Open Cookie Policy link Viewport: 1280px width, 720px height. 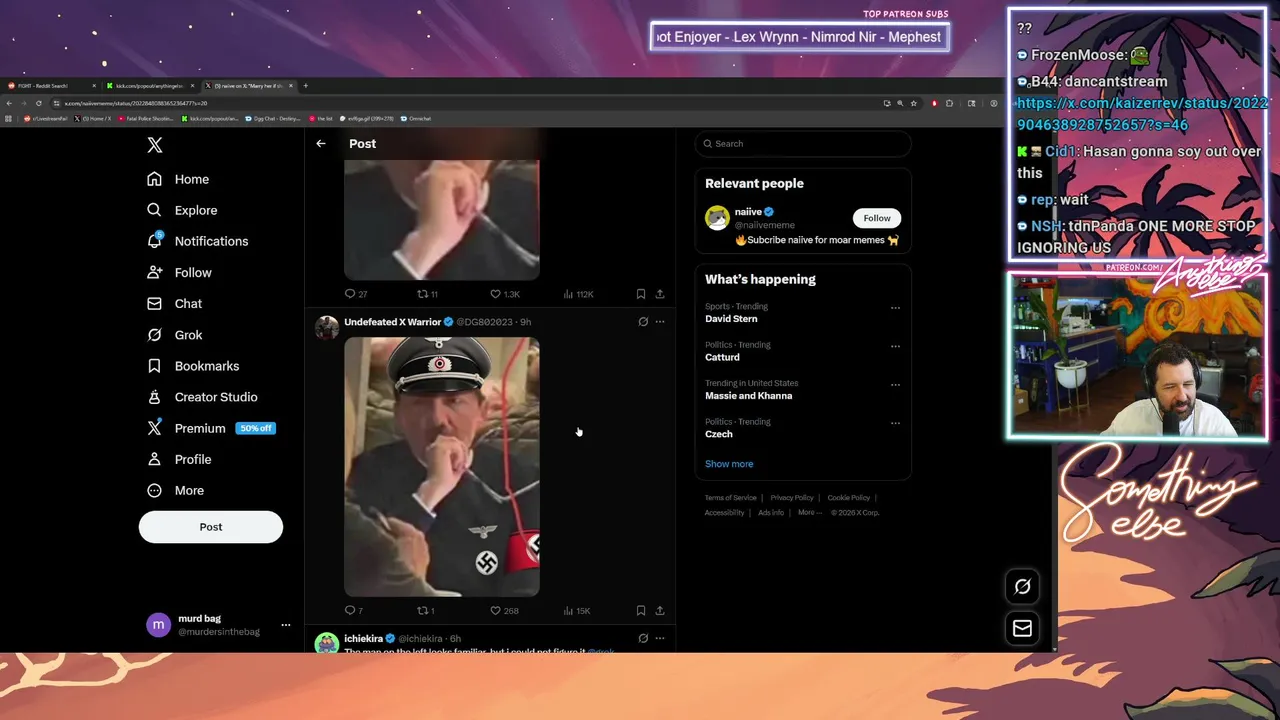point(849,498)
